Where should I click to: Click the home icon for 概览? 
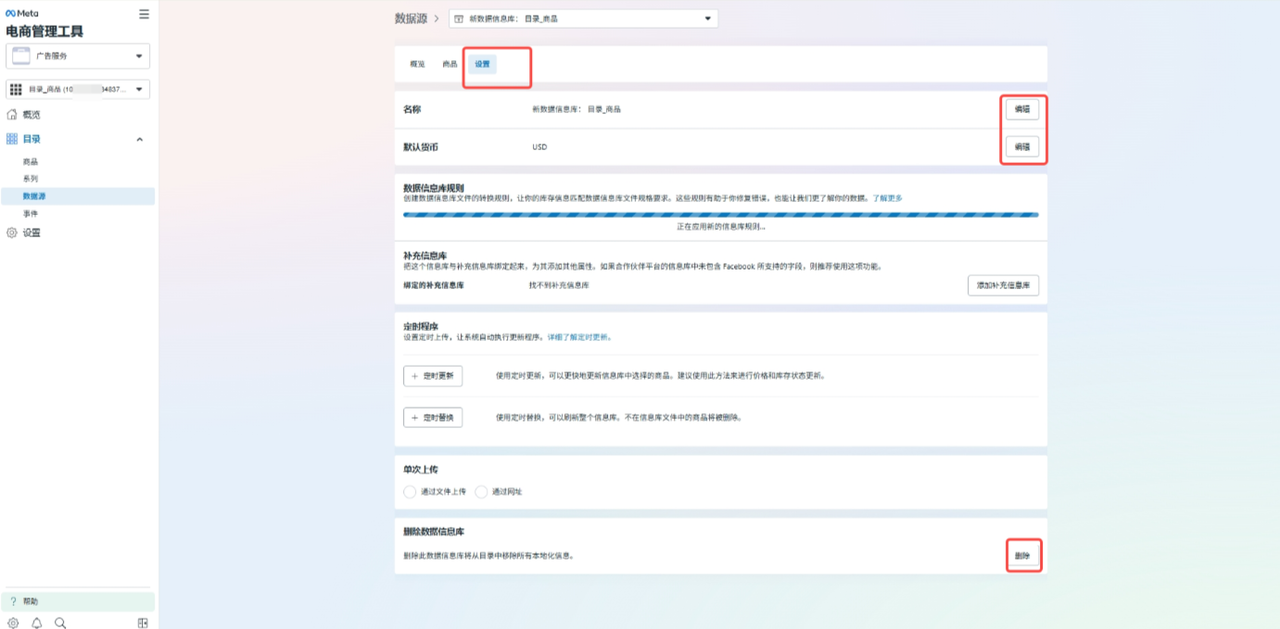(12, 115)
